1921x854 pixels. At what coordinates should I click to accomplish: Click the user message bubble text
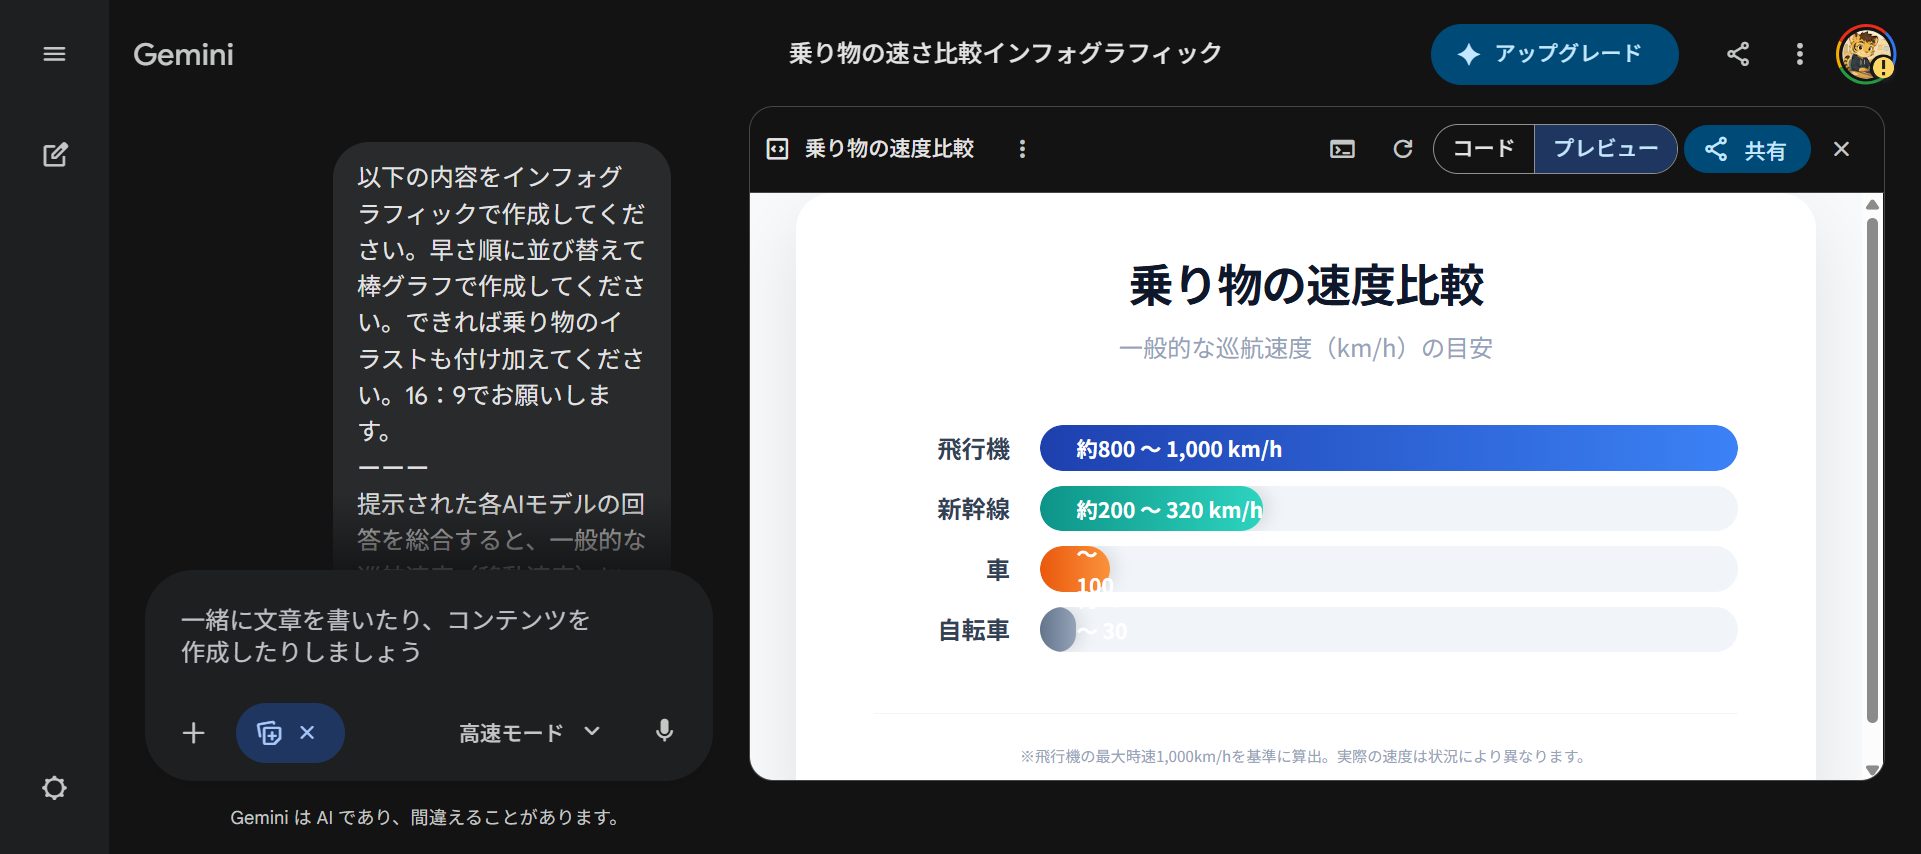click(501, 358)
